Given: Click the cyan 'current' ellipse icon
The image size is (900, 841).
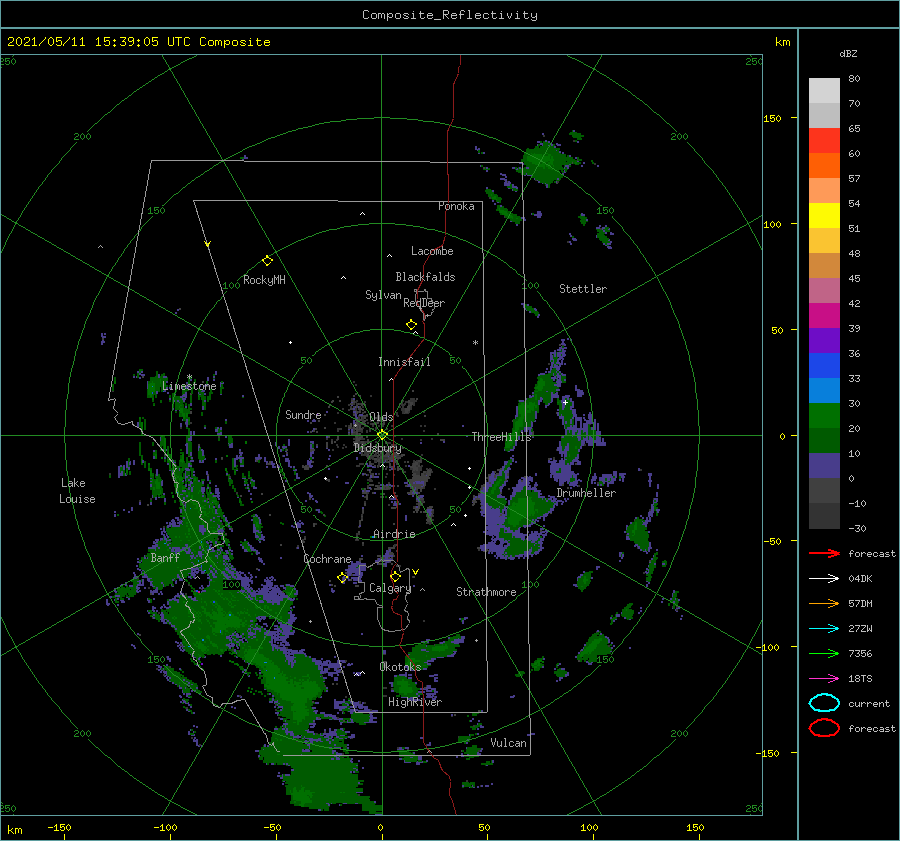Looking at the screenshot, I should click(x=824, y=703).
